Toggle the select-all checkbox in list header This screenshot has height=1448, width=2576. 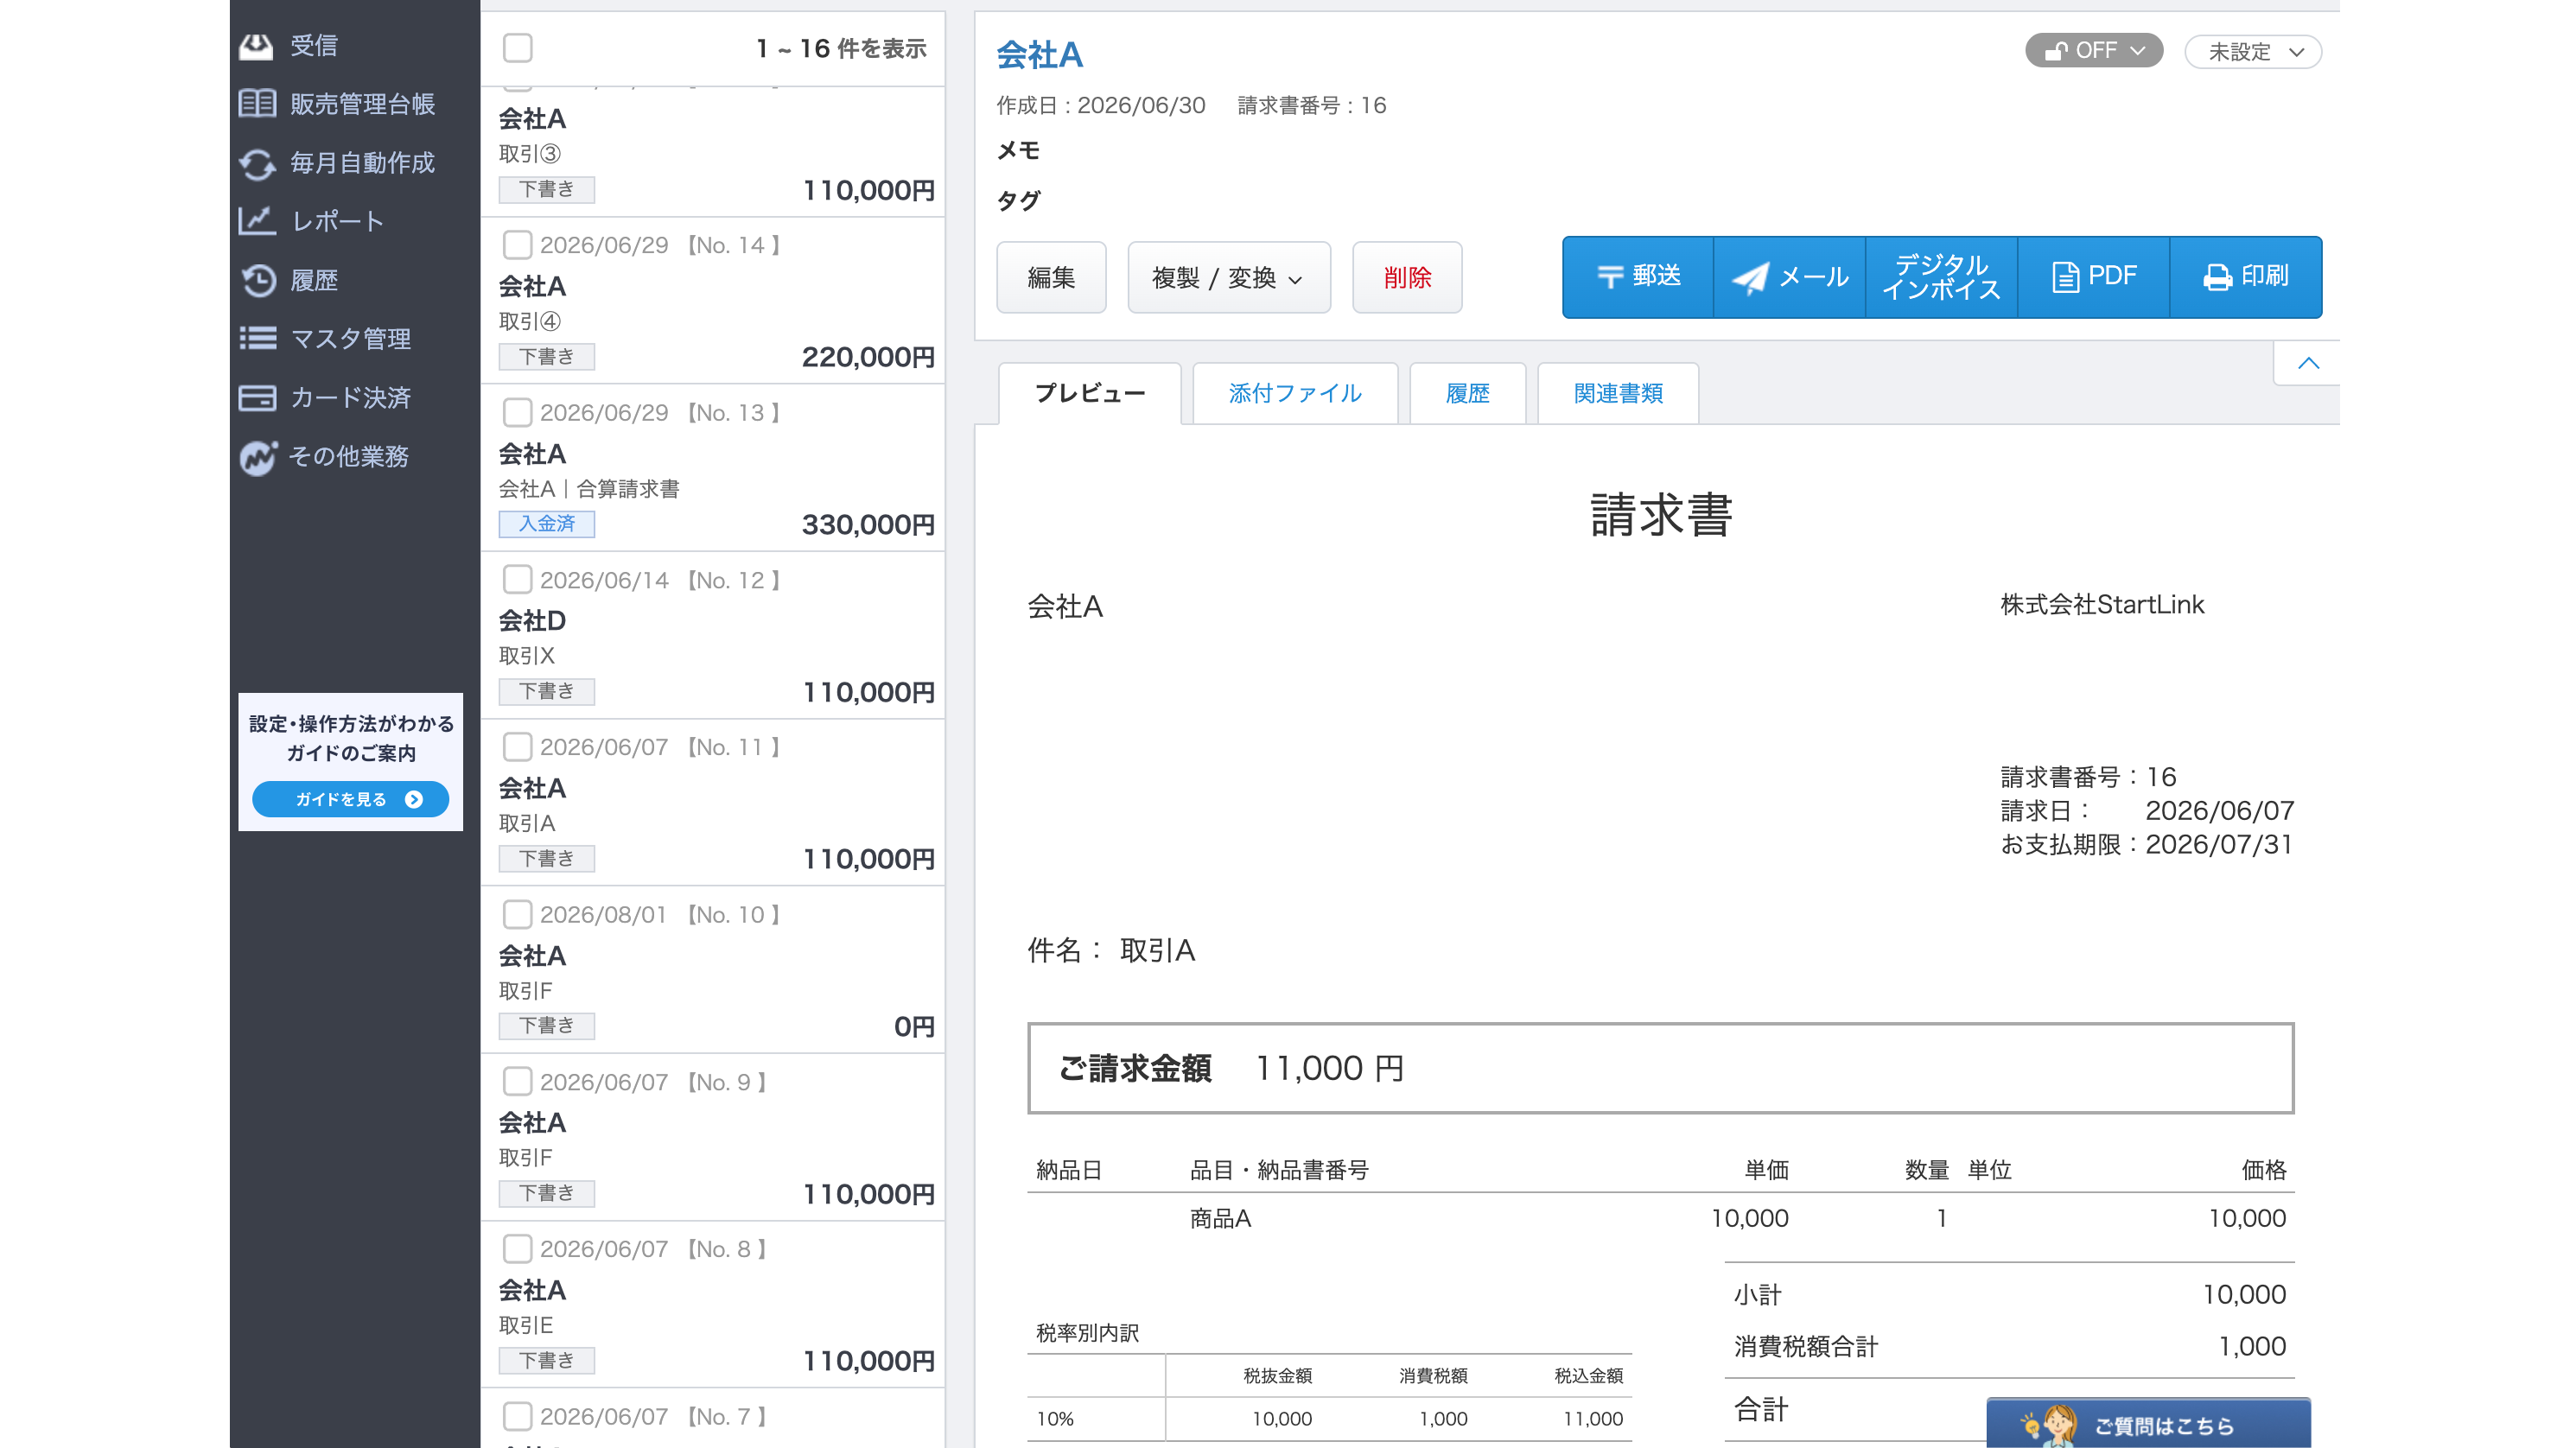click(x=517, y=48)
